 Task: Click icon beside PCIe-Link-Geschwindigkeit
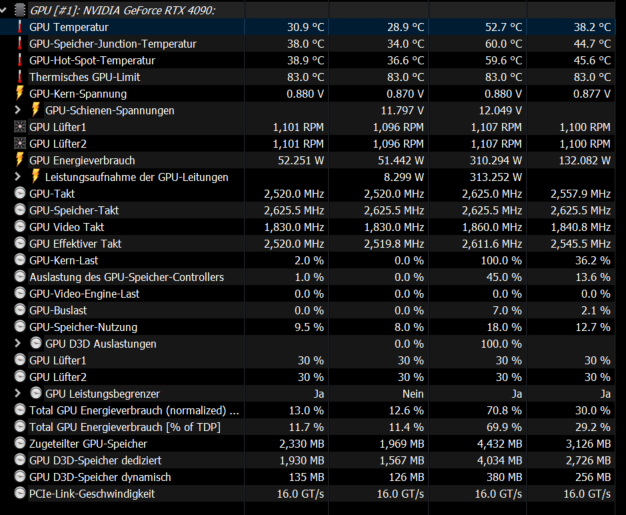20,493
